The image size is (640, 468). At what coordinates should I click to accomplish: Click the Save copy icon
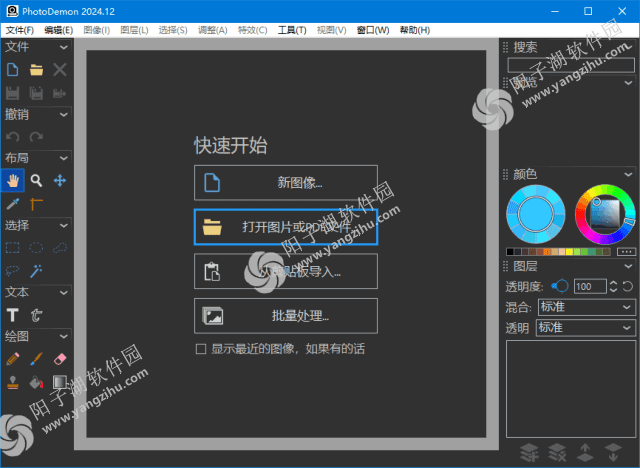pos(36,93)
